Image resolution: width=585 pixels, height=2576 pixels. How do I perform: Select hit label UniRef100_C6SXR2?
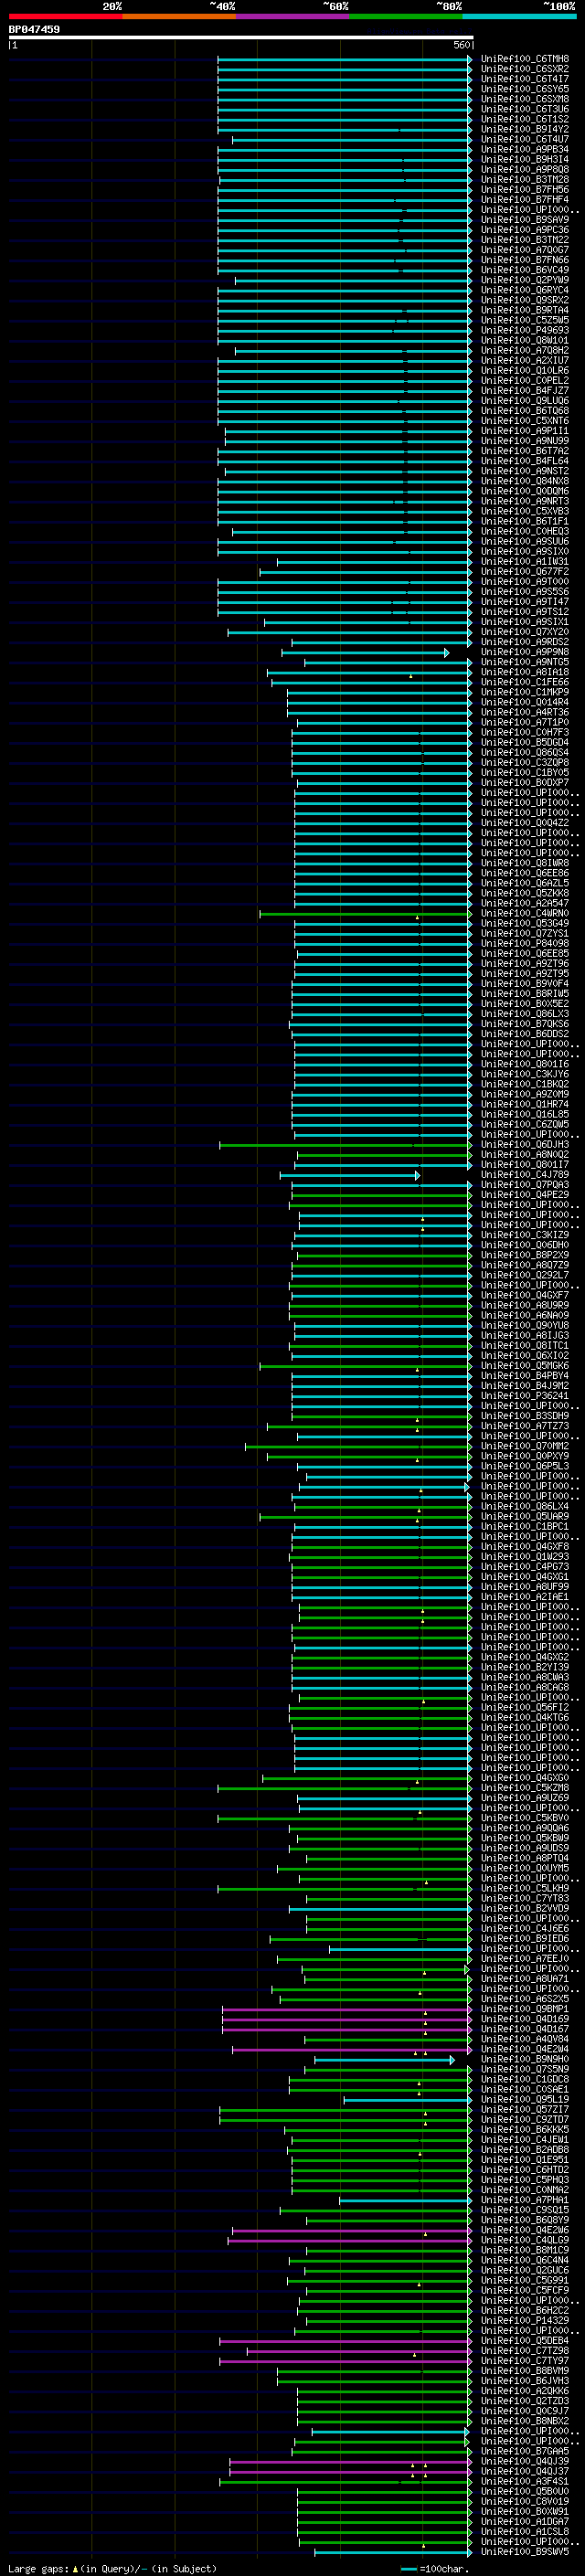tap(525, 69)
